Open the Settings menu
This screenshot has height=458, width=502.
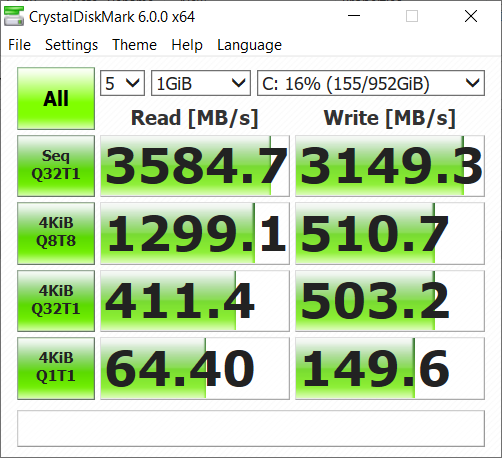[x=71, y=45]
